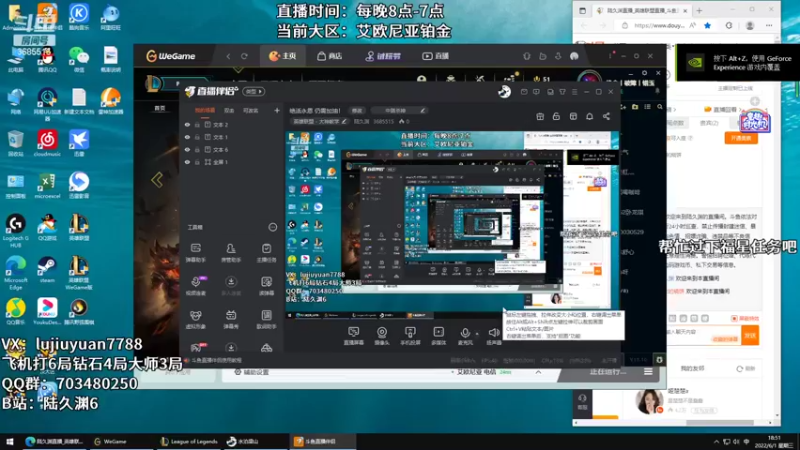Open the 主播任务 tool
The image size is (800, 450).
(266, 253)
